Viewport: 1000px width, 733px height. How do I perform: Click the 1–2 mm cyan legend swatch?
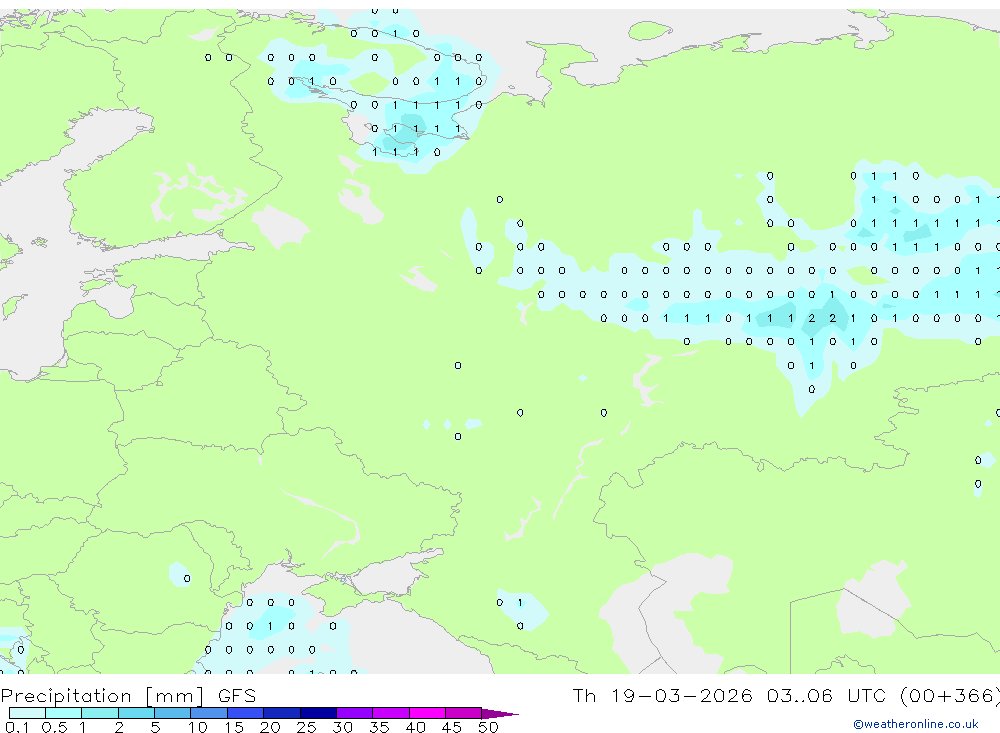click(100, 713)
